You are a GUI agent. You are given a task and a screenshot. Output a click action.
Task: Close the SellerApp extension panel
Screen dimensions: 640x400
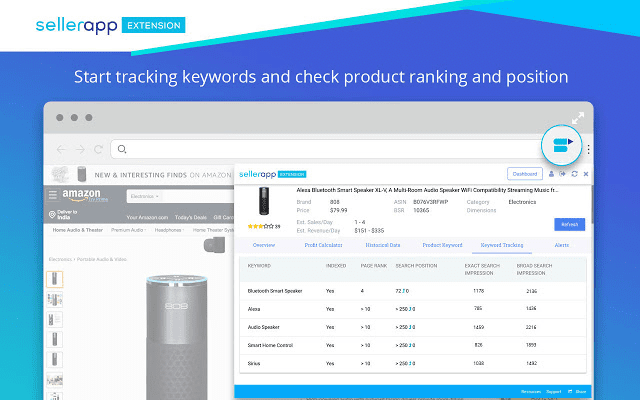(x=585, y=174)
